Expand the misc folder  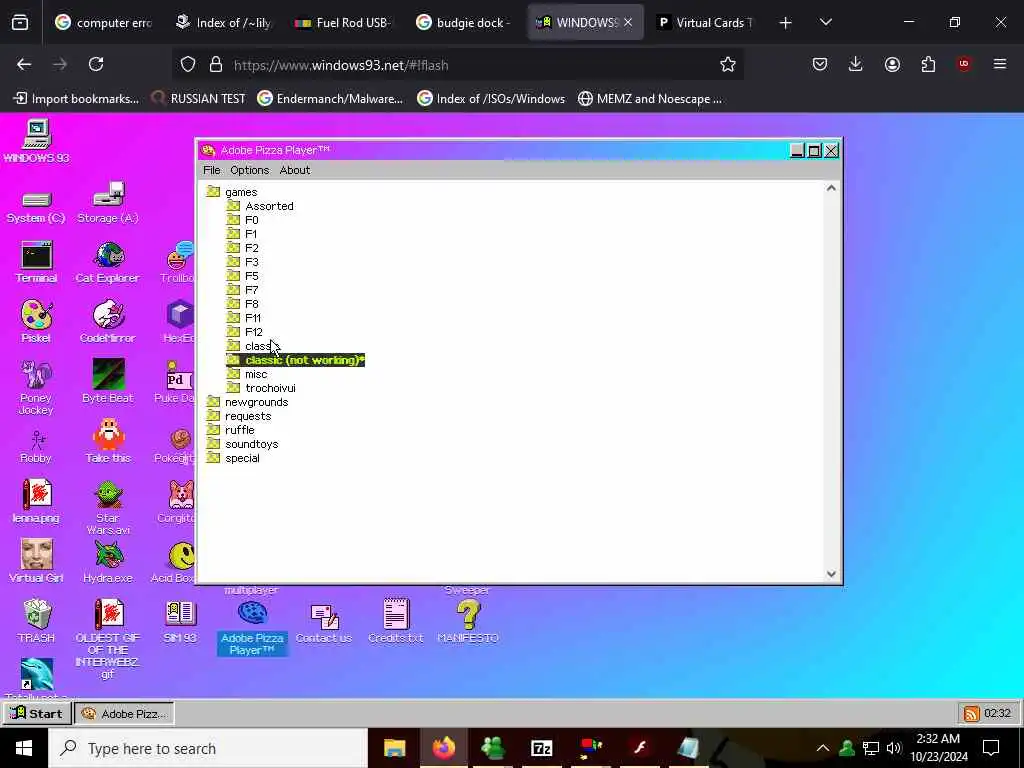247,374
